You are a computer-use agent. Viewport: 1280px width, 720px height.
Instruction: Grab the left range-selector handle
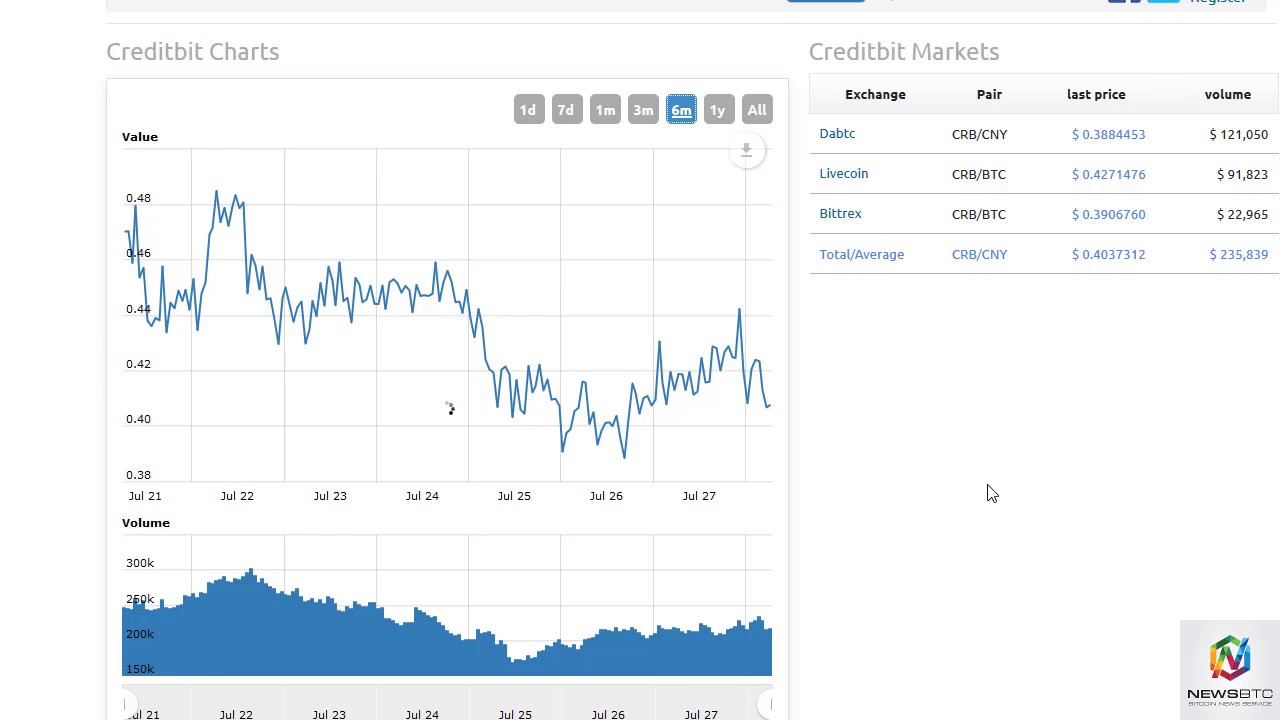click(124, 704)
